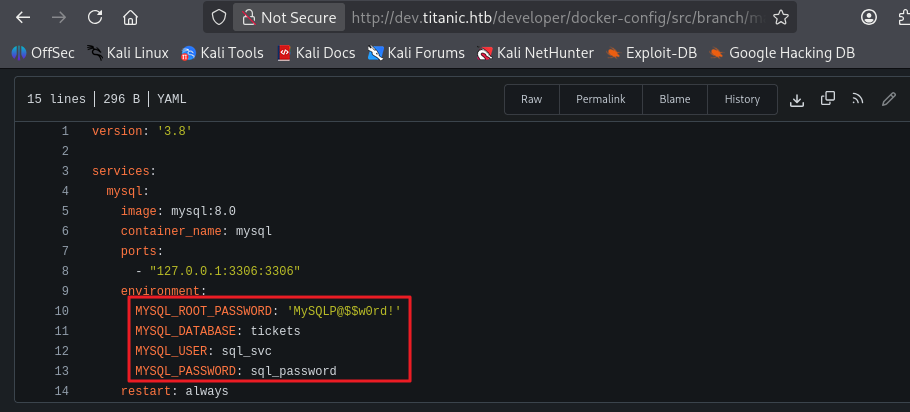Click the browser reload icon
The height and width of the screenshot is (412, 910).
tap(94, 18)
